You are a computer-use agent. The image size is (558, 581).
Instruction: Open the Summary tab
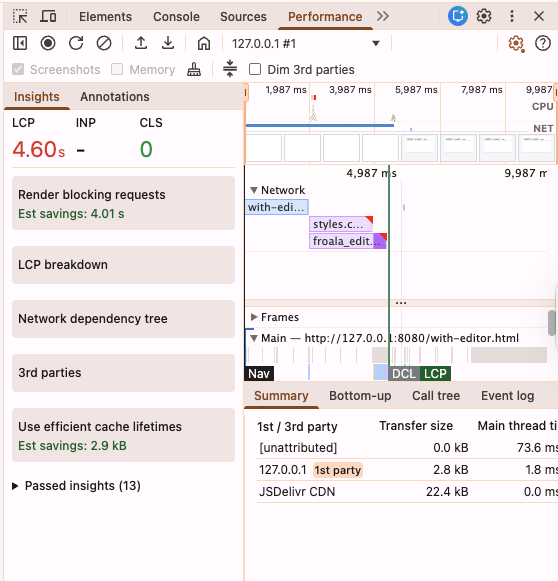click(281, 396)
